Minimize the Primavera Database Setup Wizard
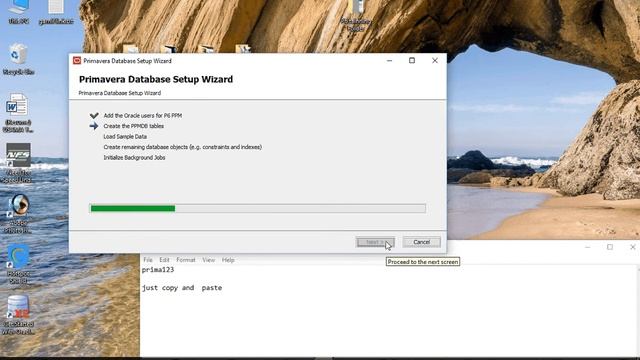This screenshot has width=640, height=360. pyautogui.click(x=389, y=60)
